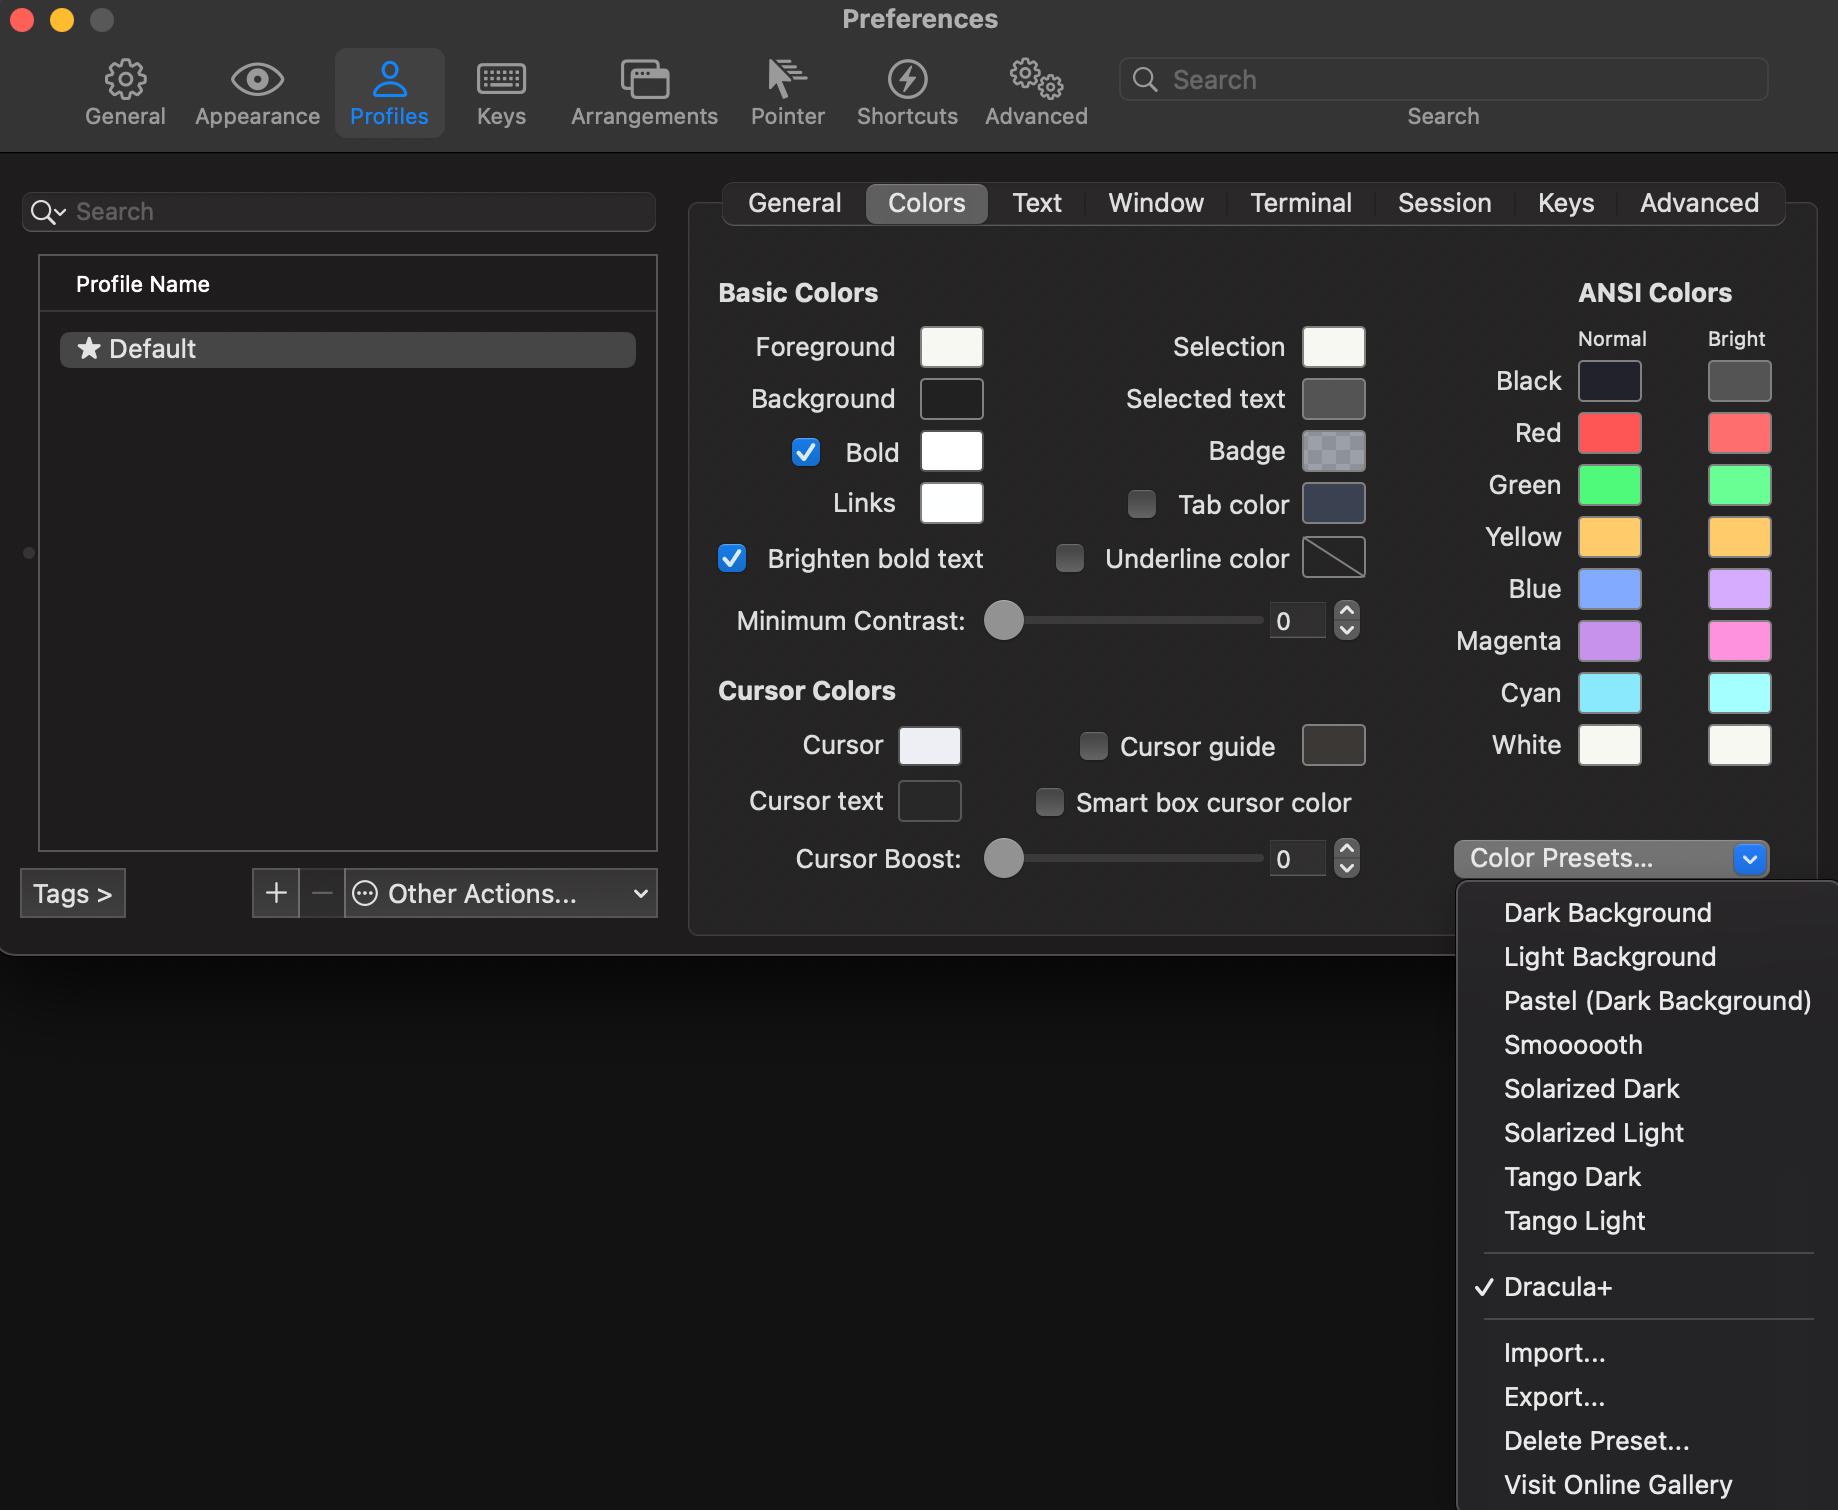Switch to the Keys profile tab
Screen dimensions: 1838x1510
click(1566, 203)
